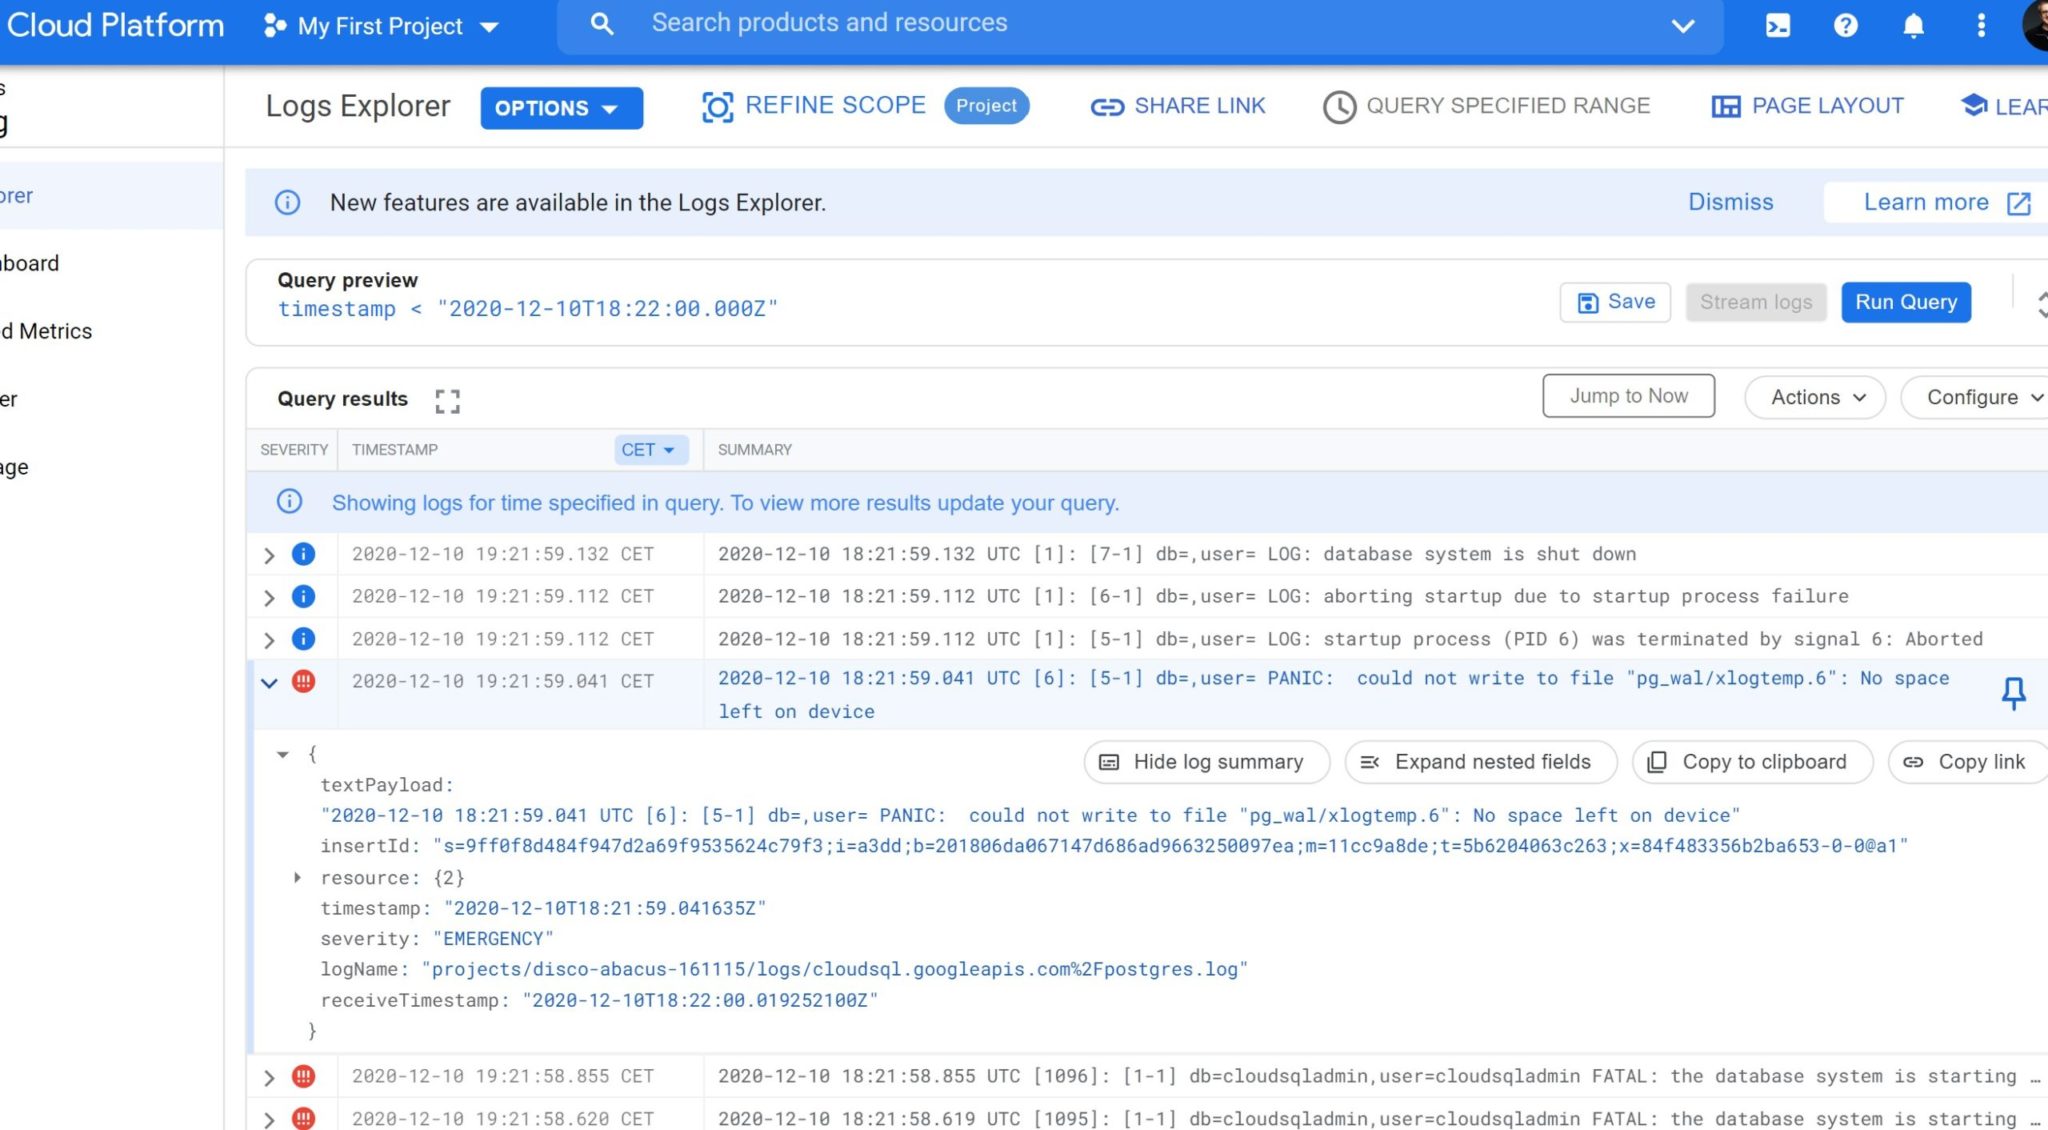
Task: Expand the 19:21:58.620 FATAL log row
Action: pyautogui.click(x=268, y=1119)
